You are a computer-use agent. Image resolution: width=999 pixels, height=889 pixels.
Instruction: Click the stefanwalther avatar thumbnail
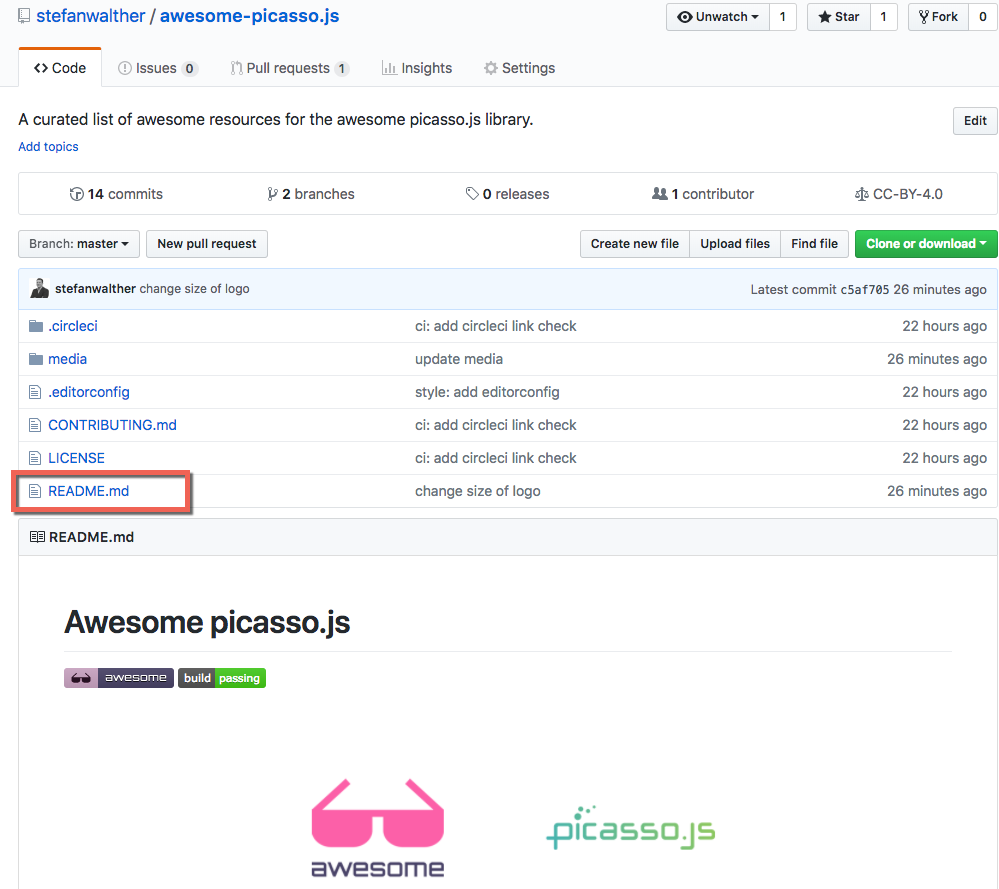[x=40, y=289]
